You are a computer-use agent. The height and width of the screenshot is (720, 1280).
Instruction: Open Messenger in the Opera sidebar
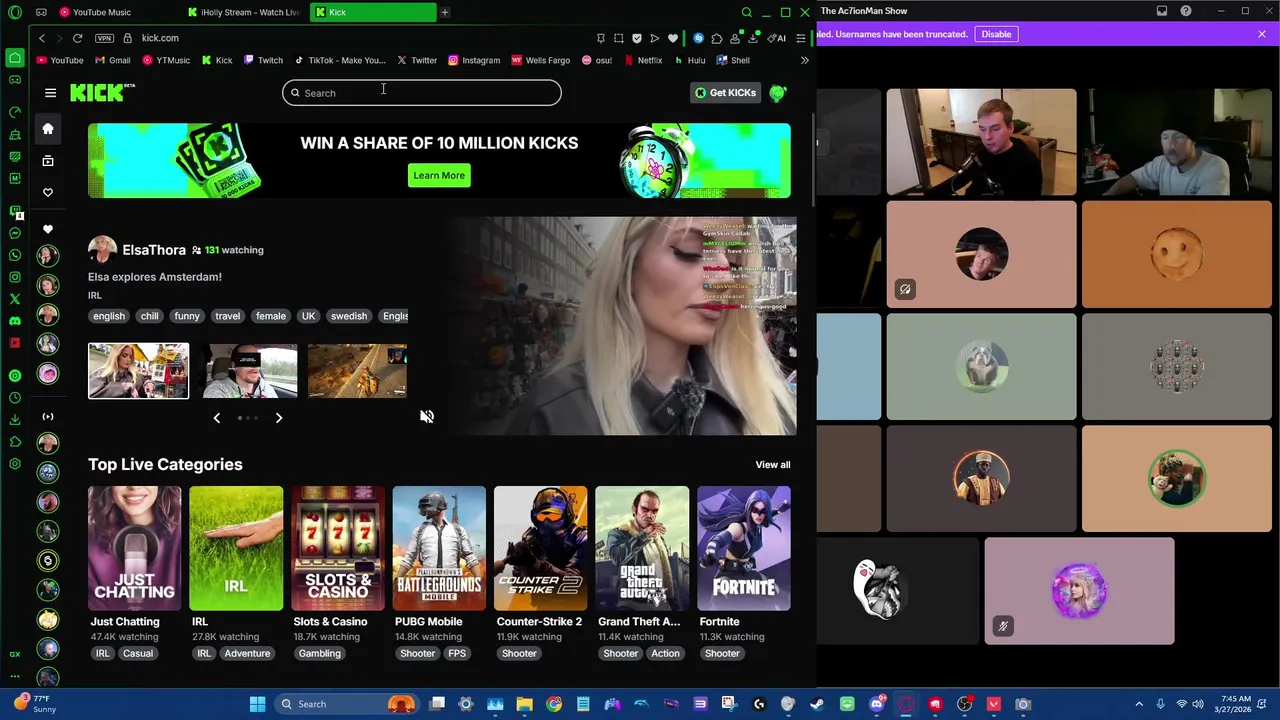click(x=15, y=233)
